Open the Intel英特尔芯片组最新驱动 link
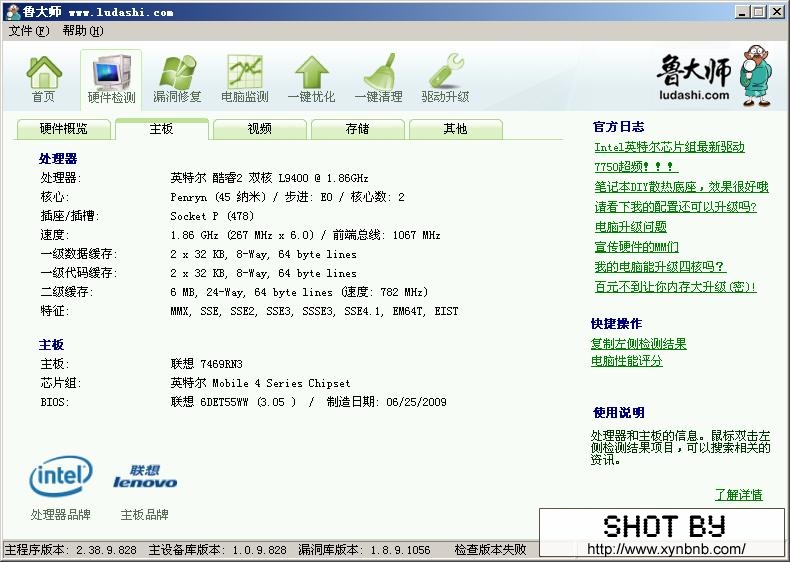This screenshot has width=790, height=562. click(669, 147)
